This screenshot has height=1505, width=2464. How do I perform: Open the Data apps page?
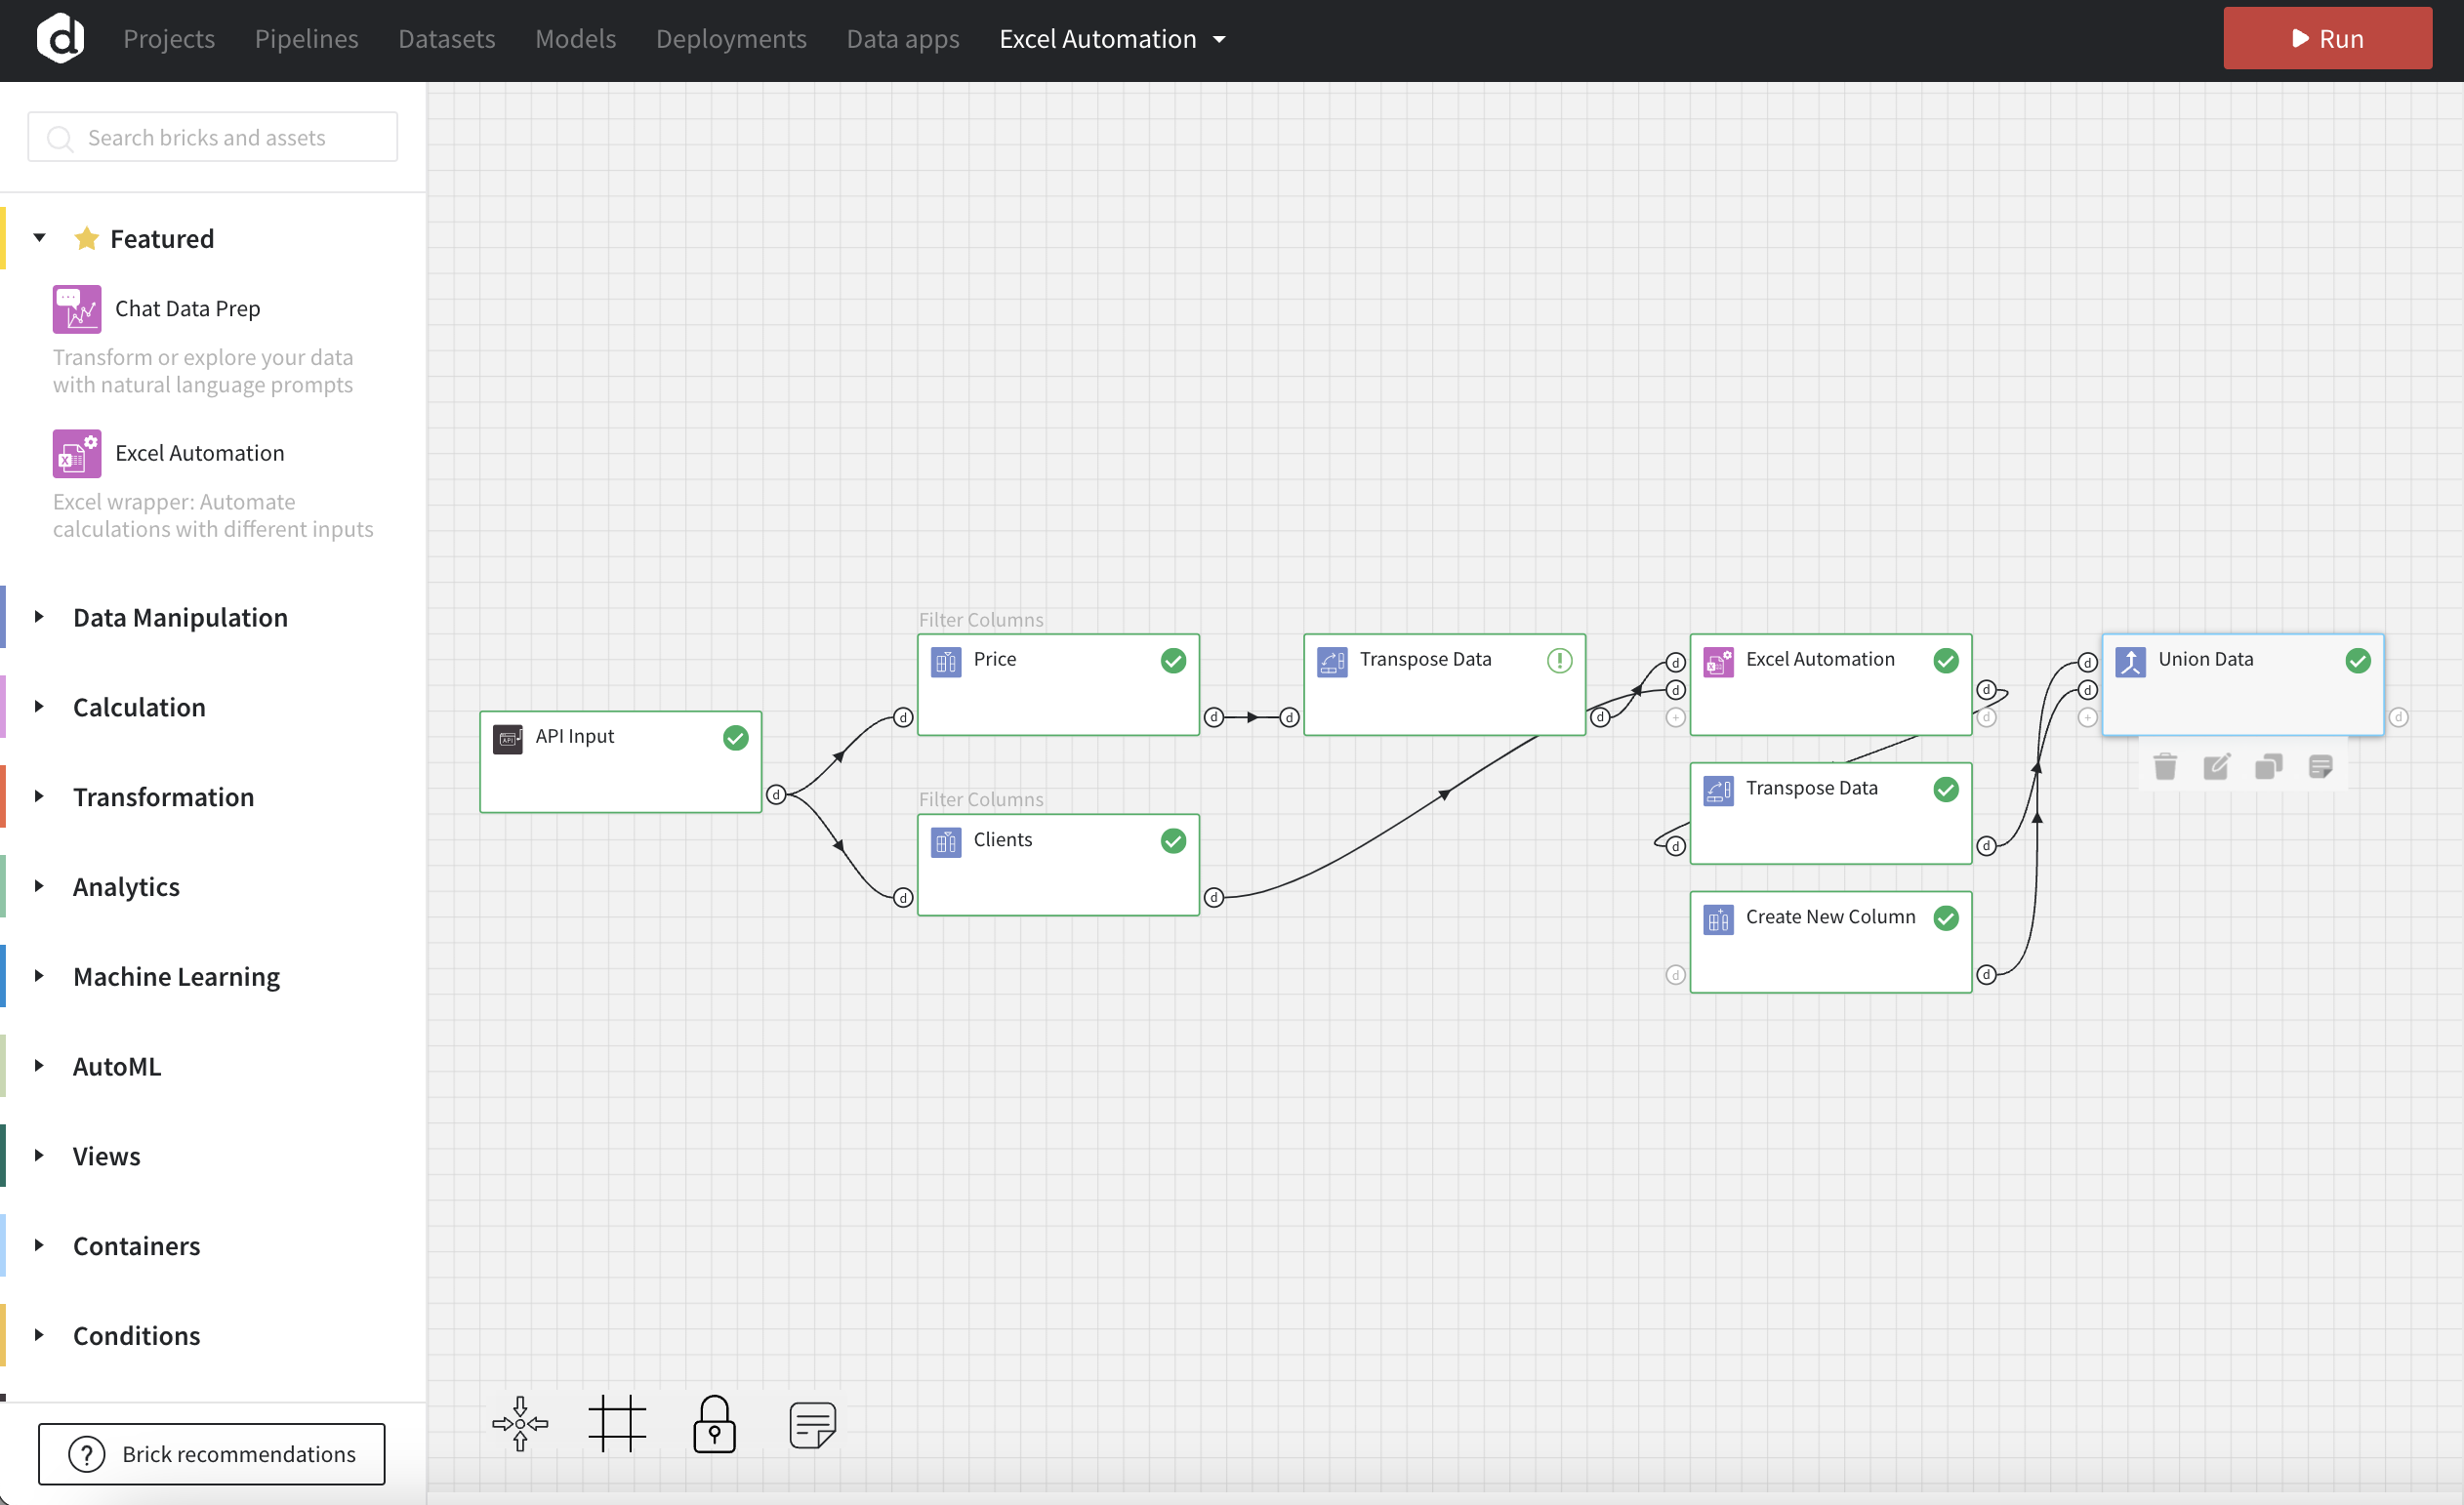click(x=902, y=39)
